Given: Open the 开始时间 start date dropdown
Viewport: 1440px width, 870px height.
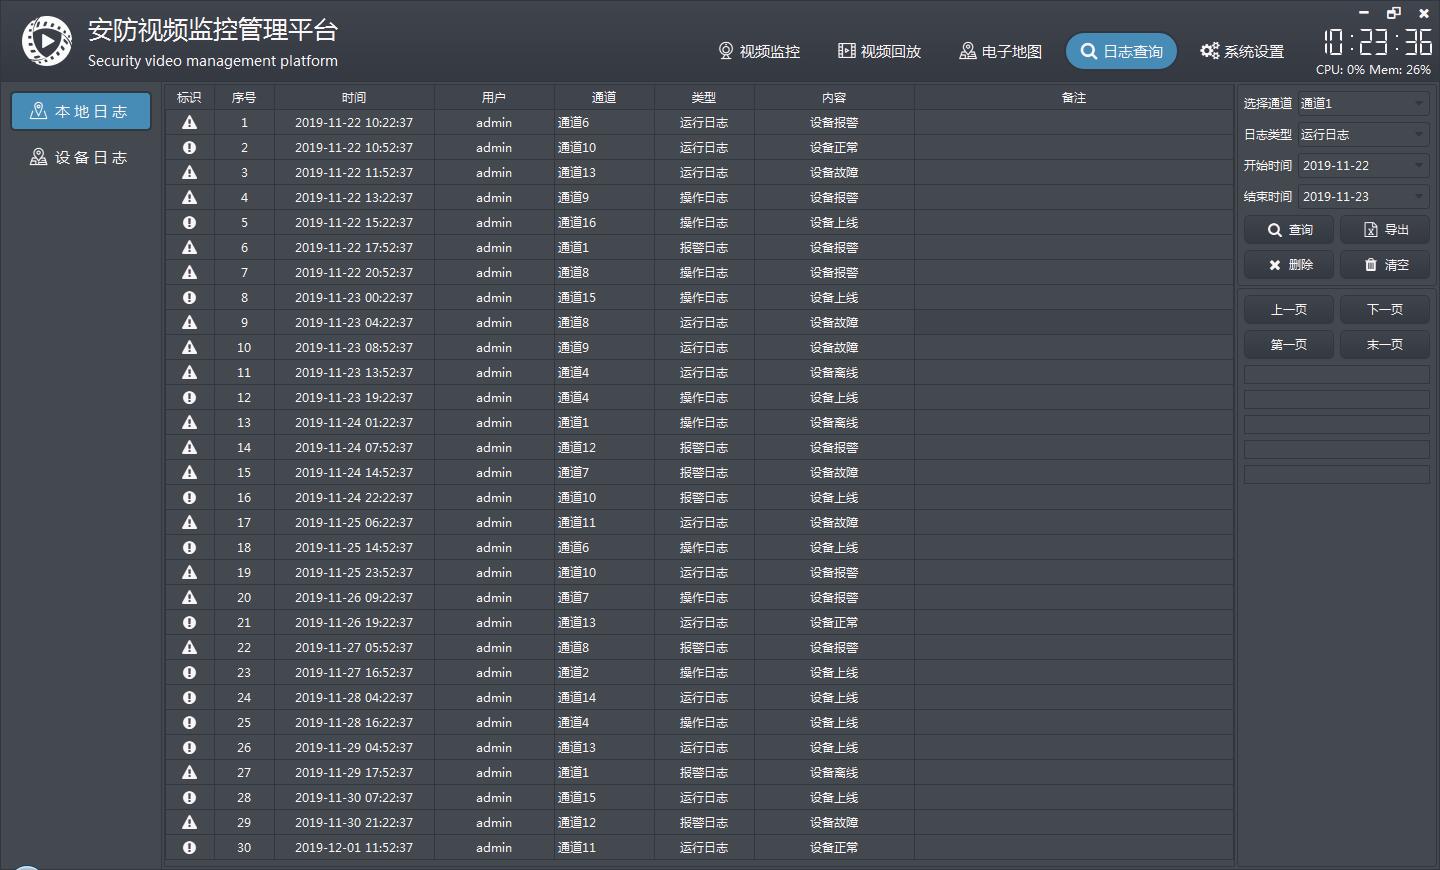Looking at the screenshot, I should click(1364, 165).
